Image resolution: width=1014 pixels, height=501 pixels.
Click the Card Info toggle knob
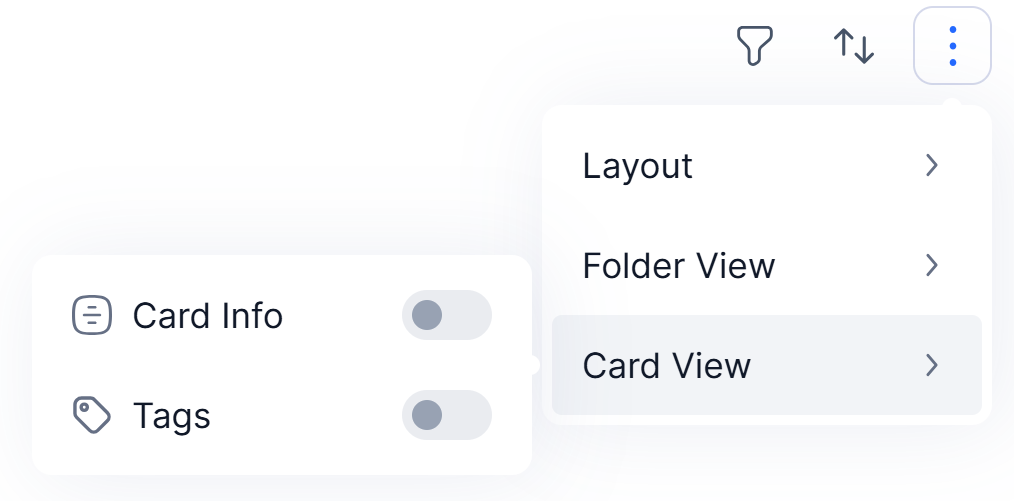427,315
